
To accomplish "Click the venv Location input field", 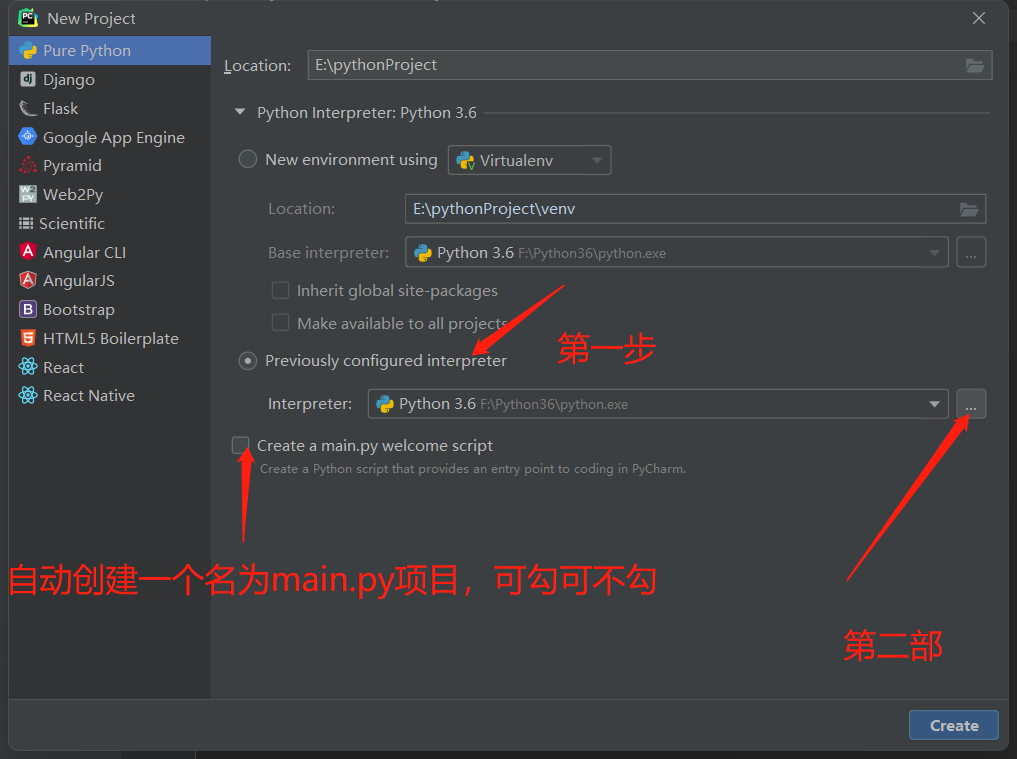I will 695,209.
